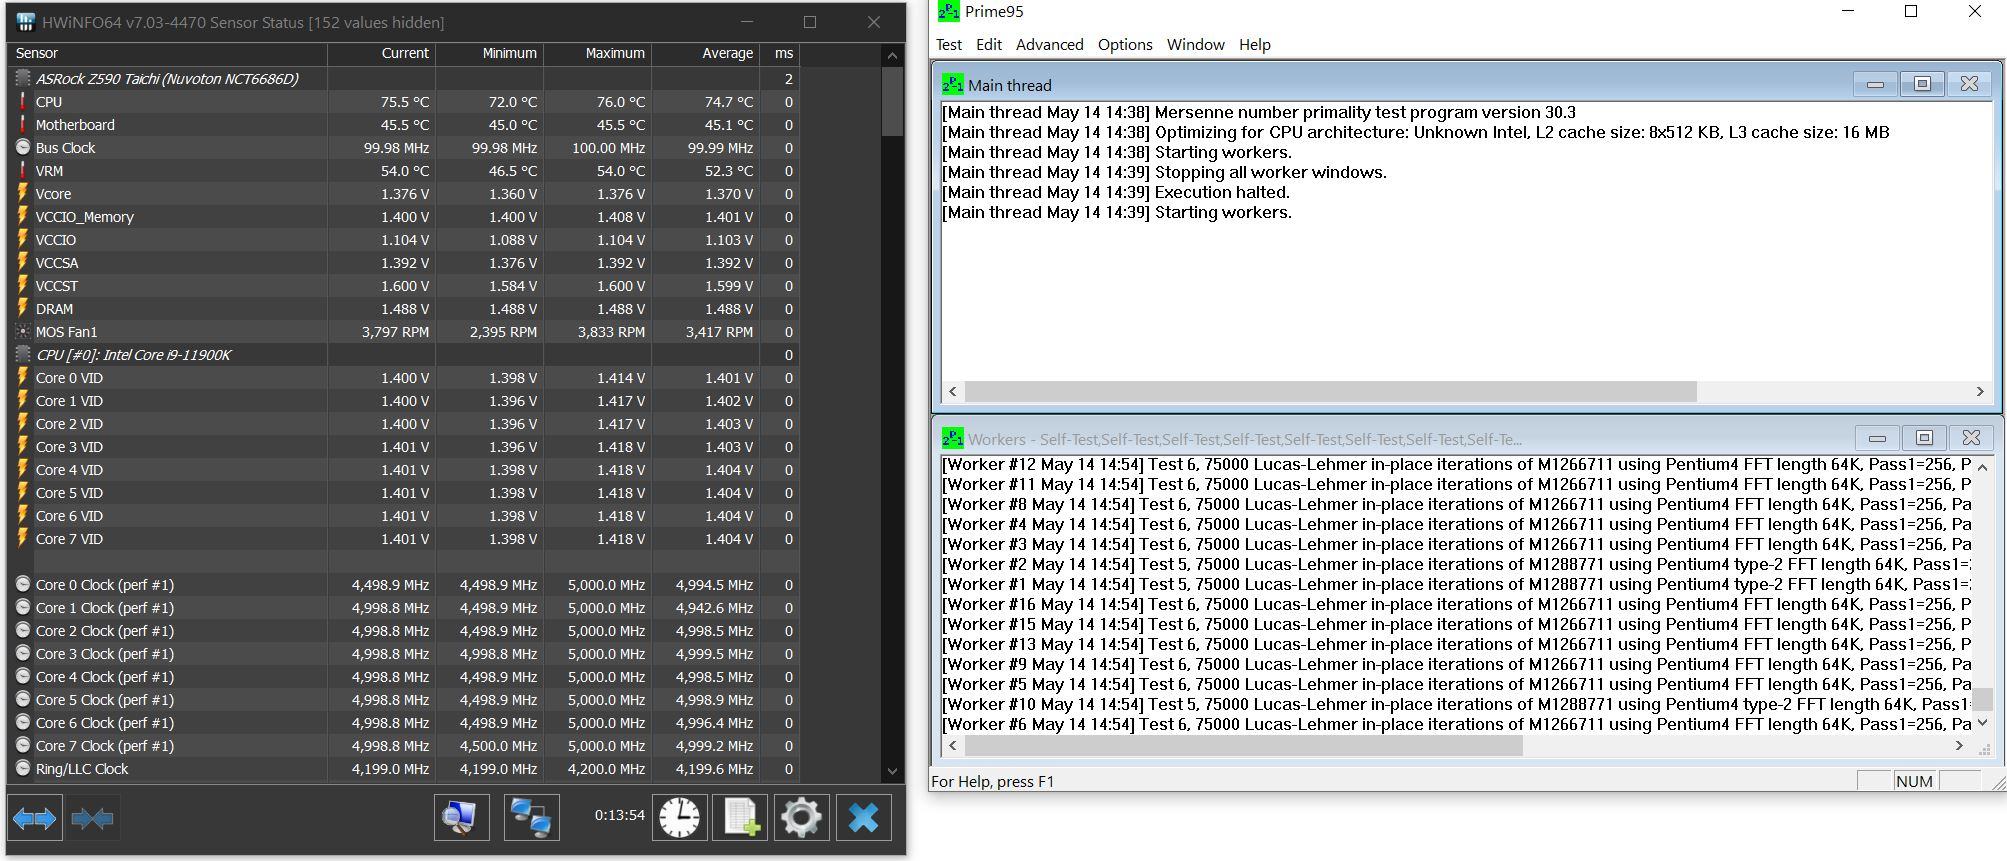Click CPU [#0] Intel Core chip icon

click(x=23, y=354)
